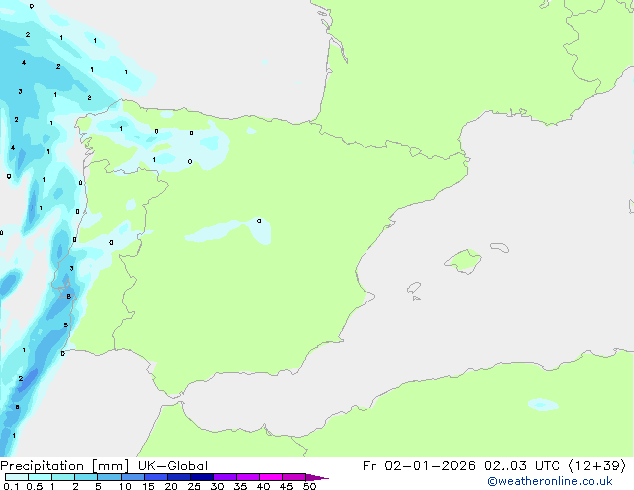Click the '0.1' legend scale value
Image resolution: width=634 pixels, height=490 pixels.
tap(11, 486)
